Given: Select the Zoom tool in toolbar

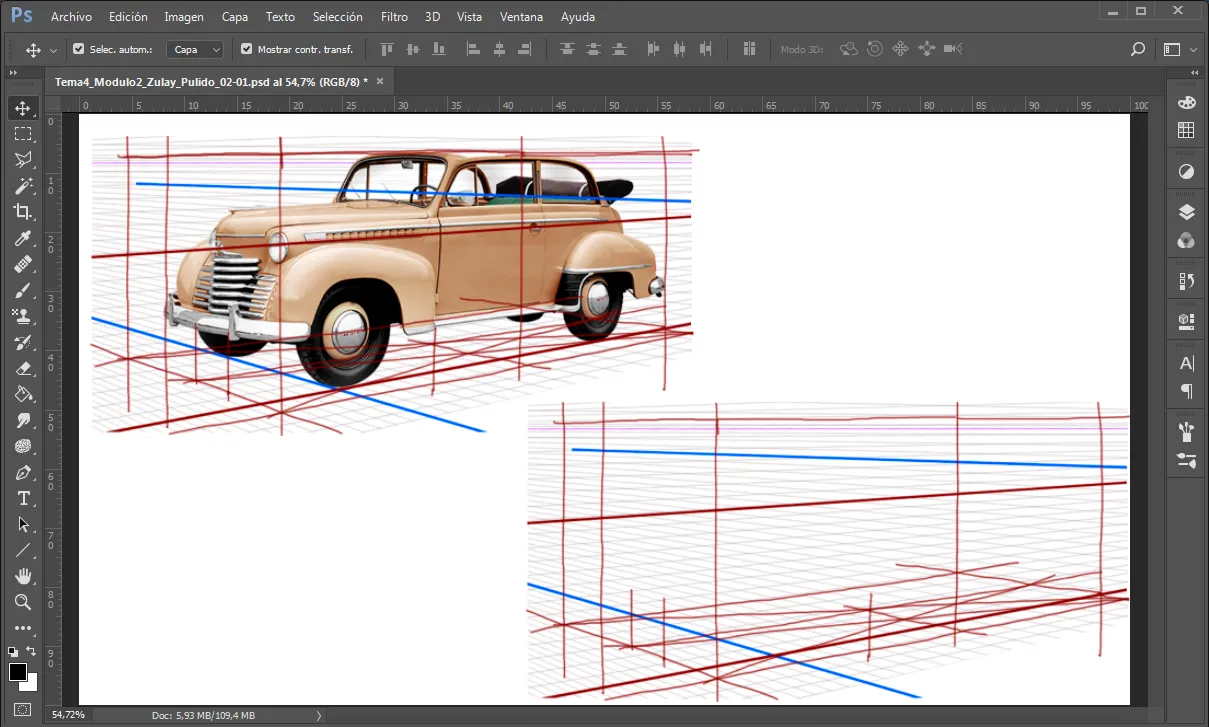Looking at the screenshot, I should pos(23,602).
